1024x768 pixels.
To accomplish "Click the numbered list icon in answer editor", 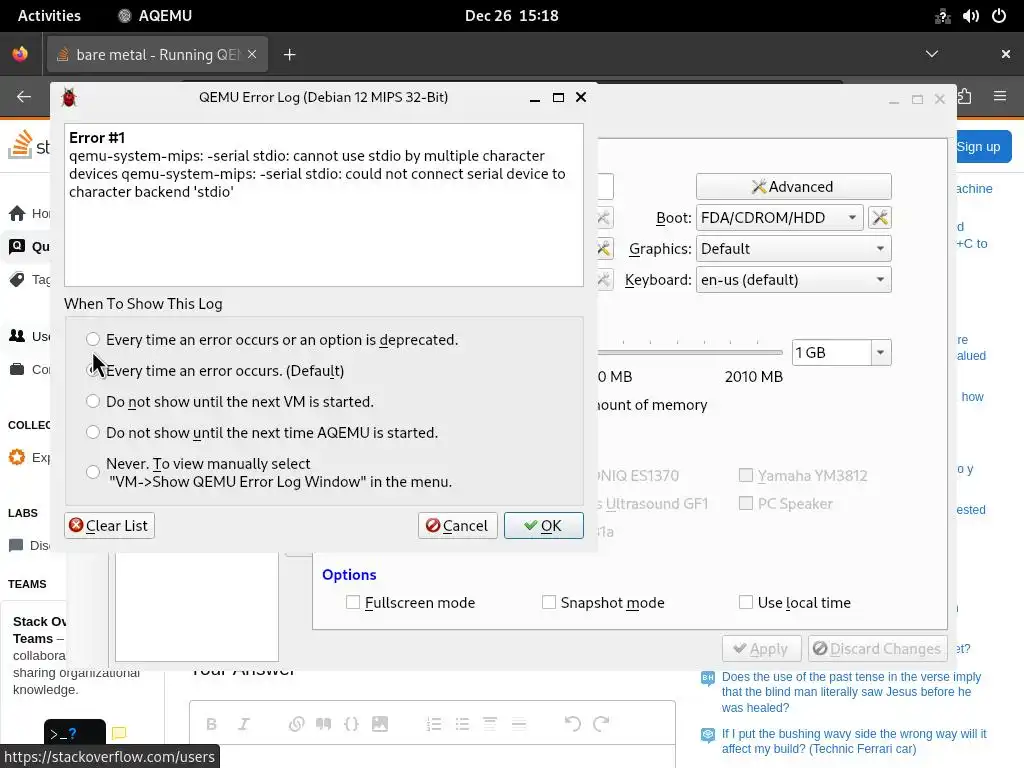I will point(434,724).
